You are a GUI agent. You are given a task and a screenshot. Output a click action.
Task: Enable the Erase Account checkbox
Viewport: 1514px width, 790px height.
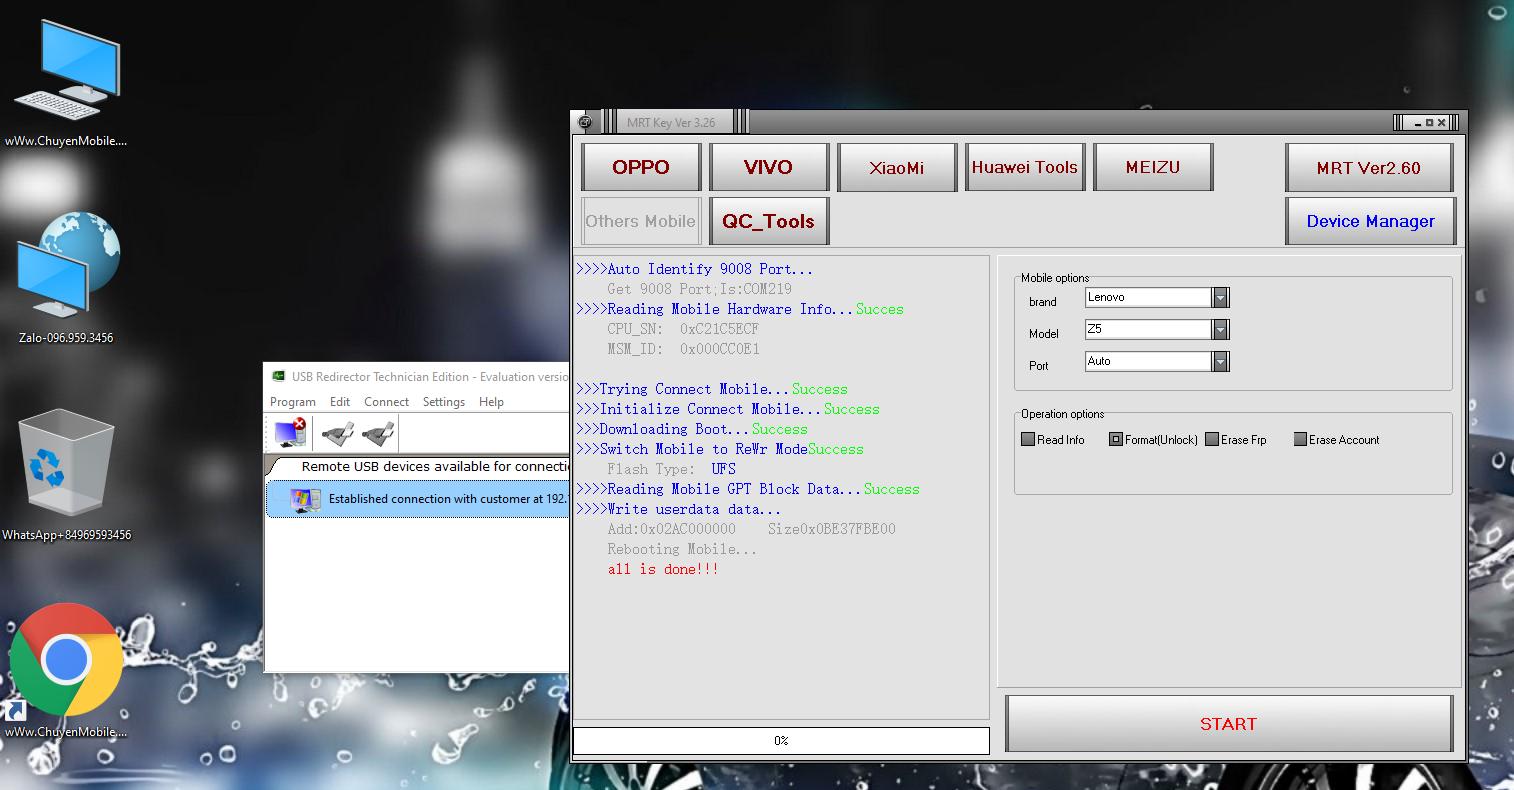(1300, 439)
